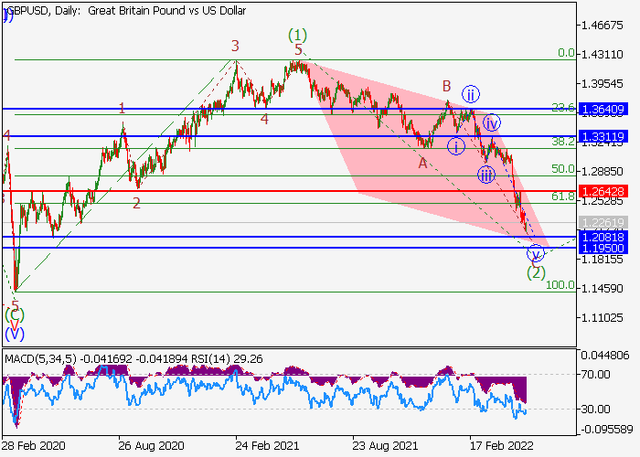640x457 pixels.
Task: Select the 1.33119 blue price tag
Action: pyautogui.click(x=603, y=136)
